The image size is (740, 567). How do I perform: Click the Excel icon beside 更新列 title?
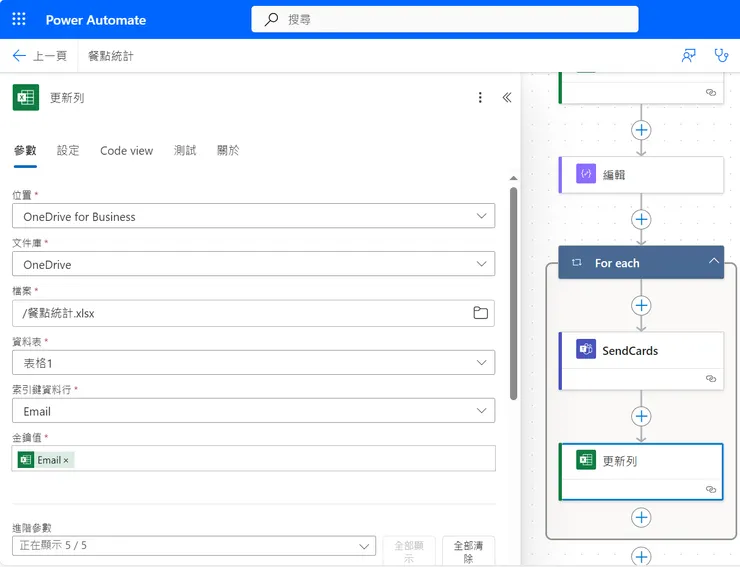tap(26, 97)
